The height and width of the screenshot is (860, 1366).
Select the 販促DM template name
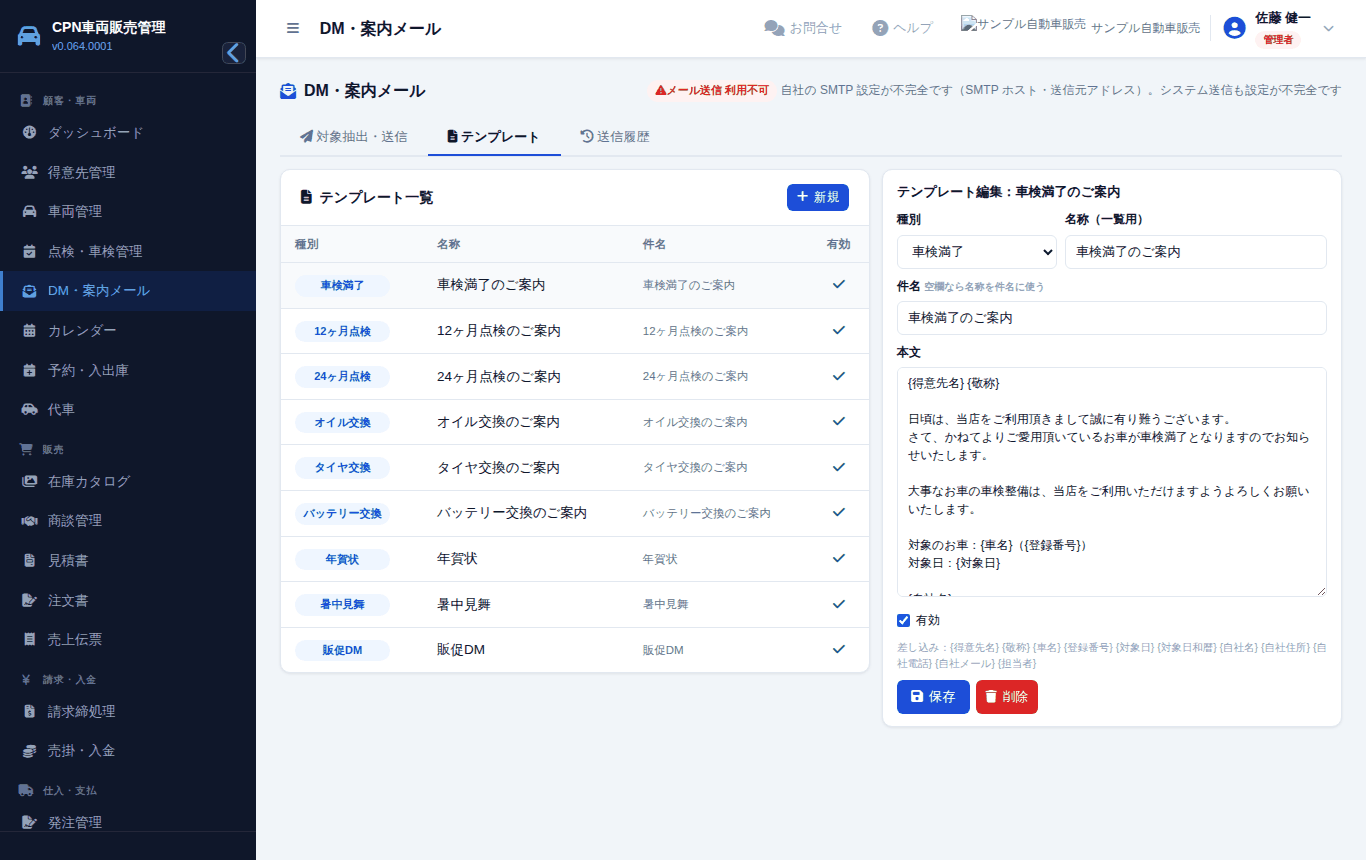point(461,650)
